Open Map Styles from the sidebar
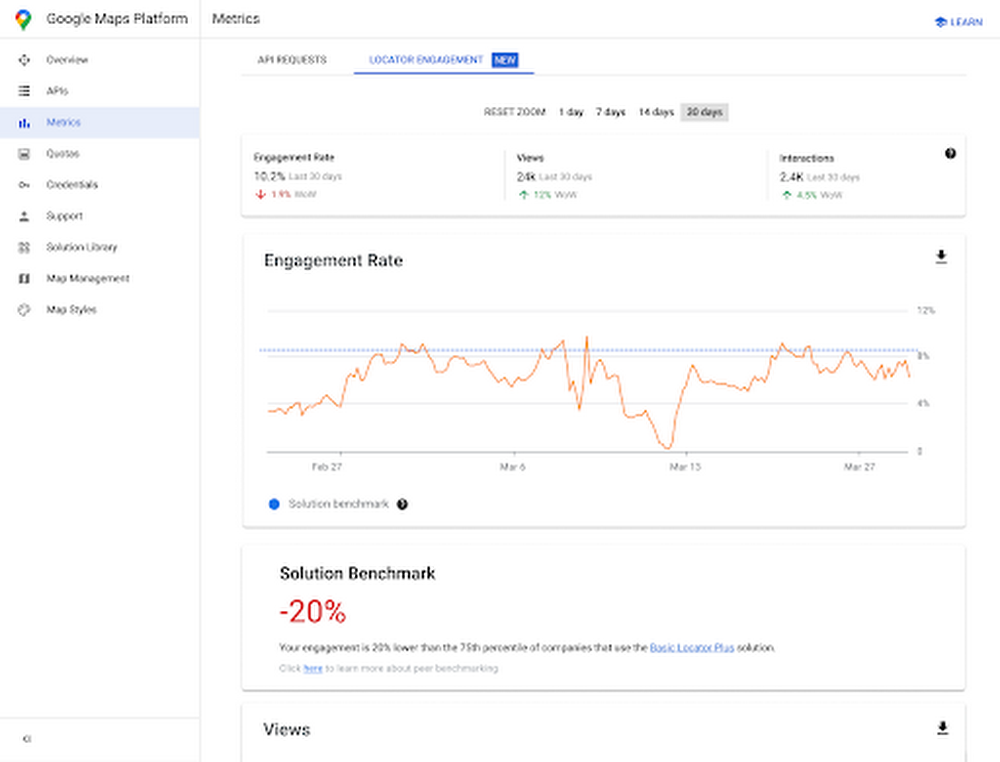Screen dimensions: 1000x762 click(x=24, y=310)
